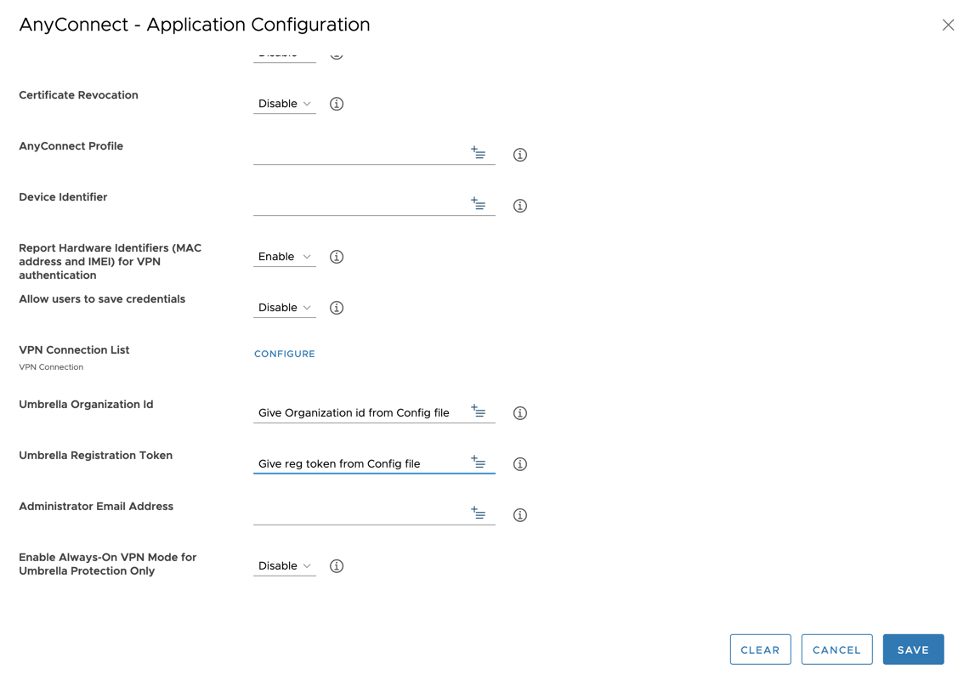The image size is (977, 681).
Task: View info for Enable Always-On VPN Mode
Action: tap(336, 566)
